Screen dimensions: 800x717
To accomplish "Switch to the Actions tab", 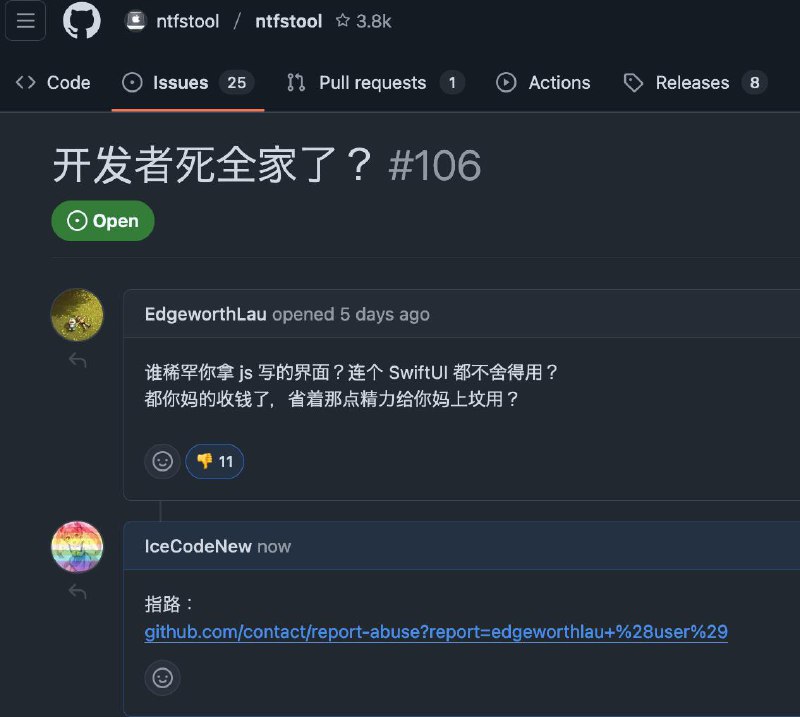I will pos(543,83).
